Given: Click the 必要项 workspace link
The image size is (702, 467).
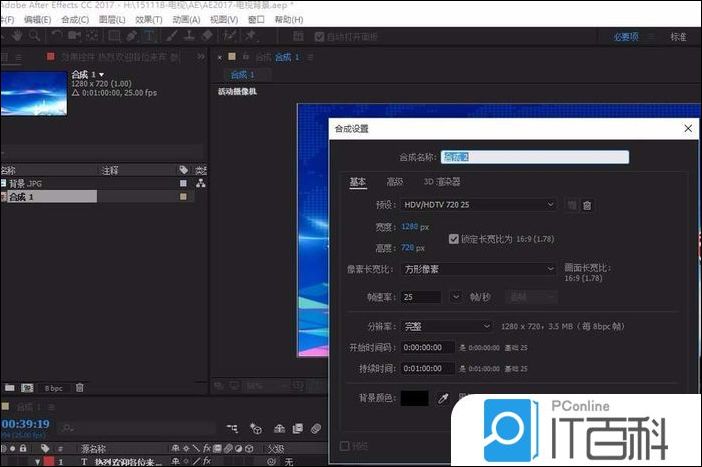Looking at the screenshot, I should (x=627, y=37).
